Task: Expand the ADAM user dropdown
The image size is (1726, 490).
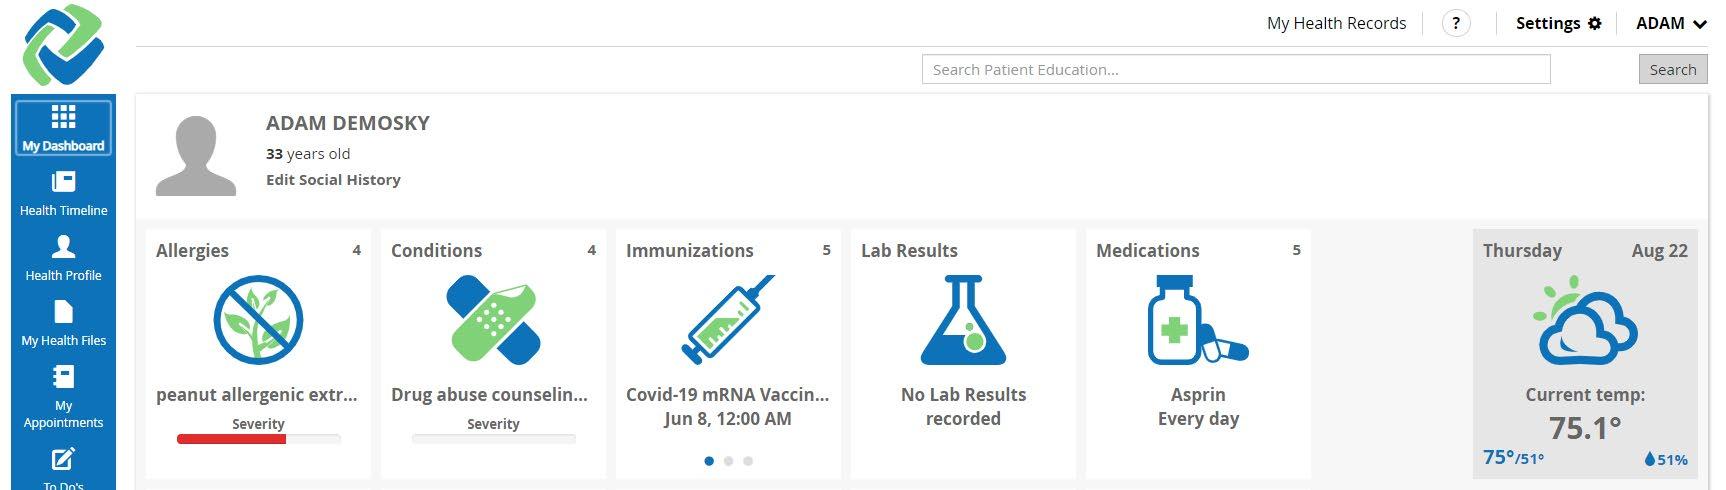Action: (1671, 23)
